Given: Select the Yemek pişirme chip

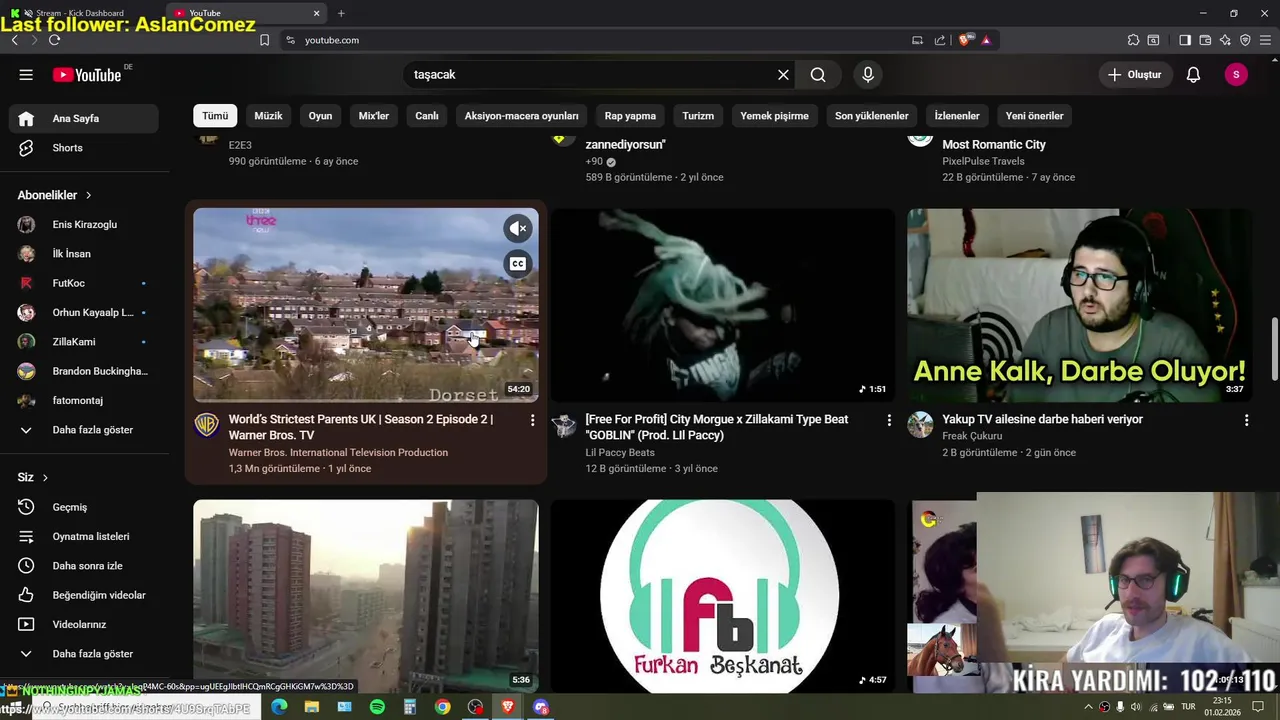Looking at the screenshot, I should click(774, 116).
